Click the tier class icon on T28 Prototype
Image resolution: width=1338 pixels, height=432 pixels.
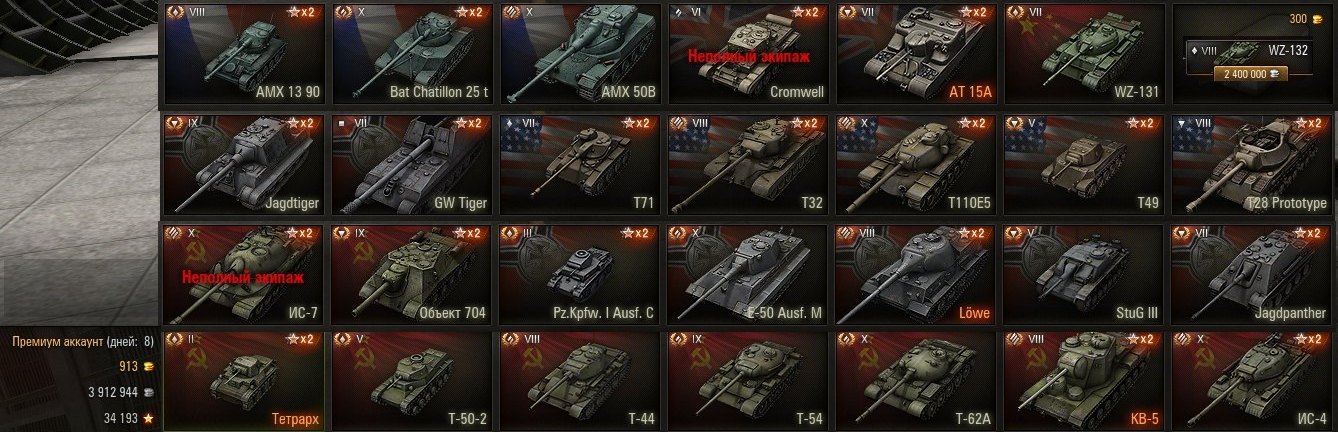1182,122
